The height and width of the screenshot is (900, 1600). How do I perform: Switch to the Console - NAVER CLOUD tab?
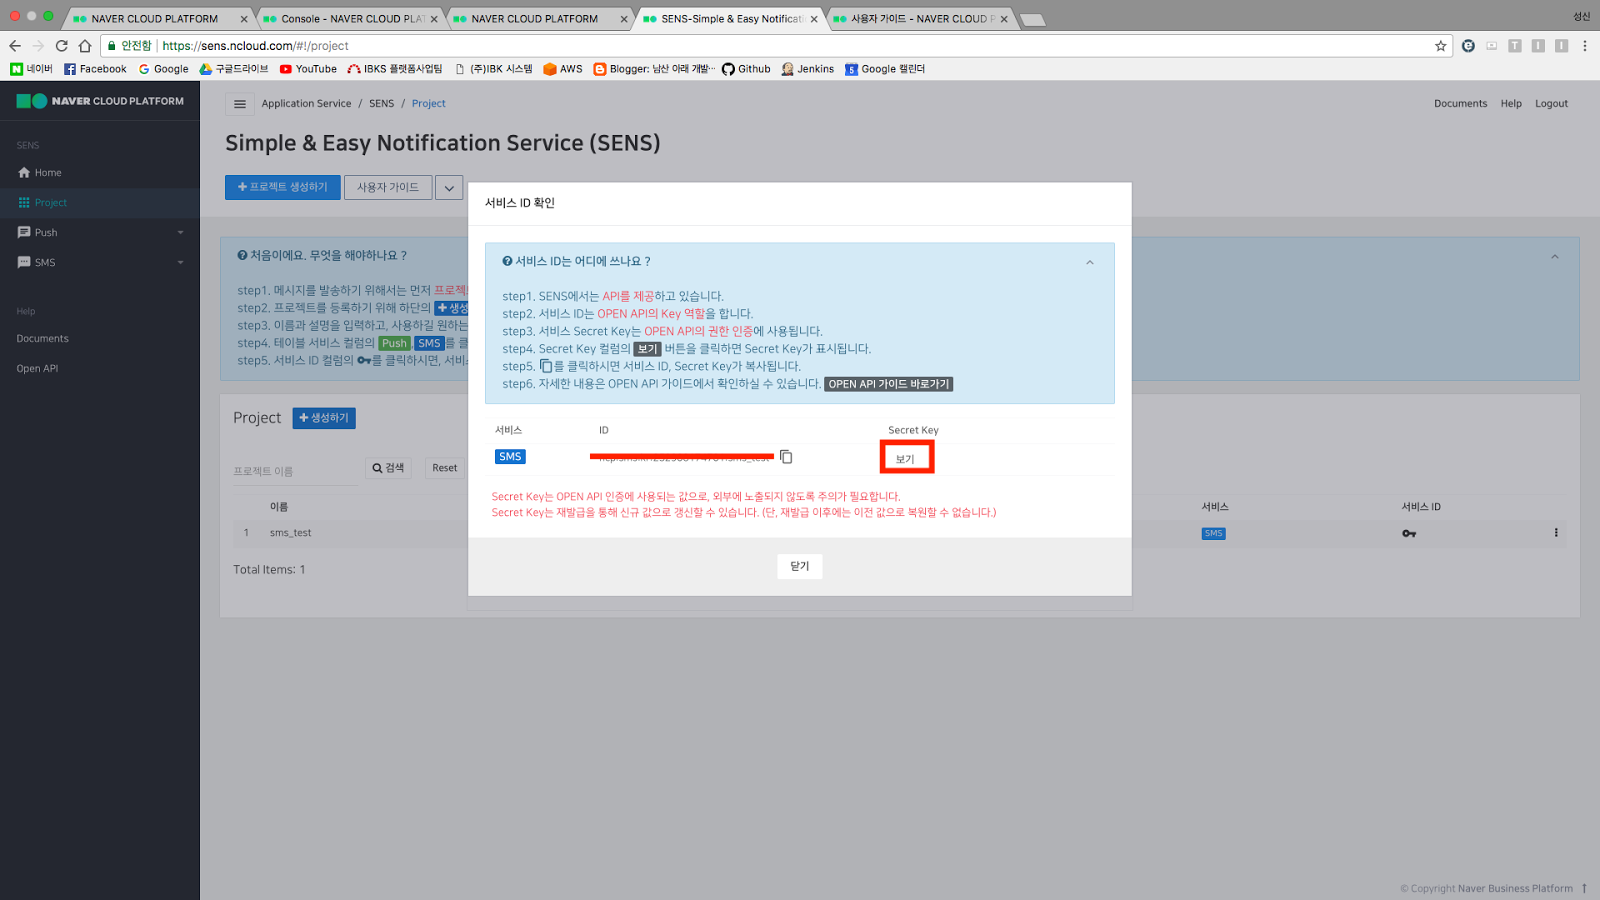[350, 19]
